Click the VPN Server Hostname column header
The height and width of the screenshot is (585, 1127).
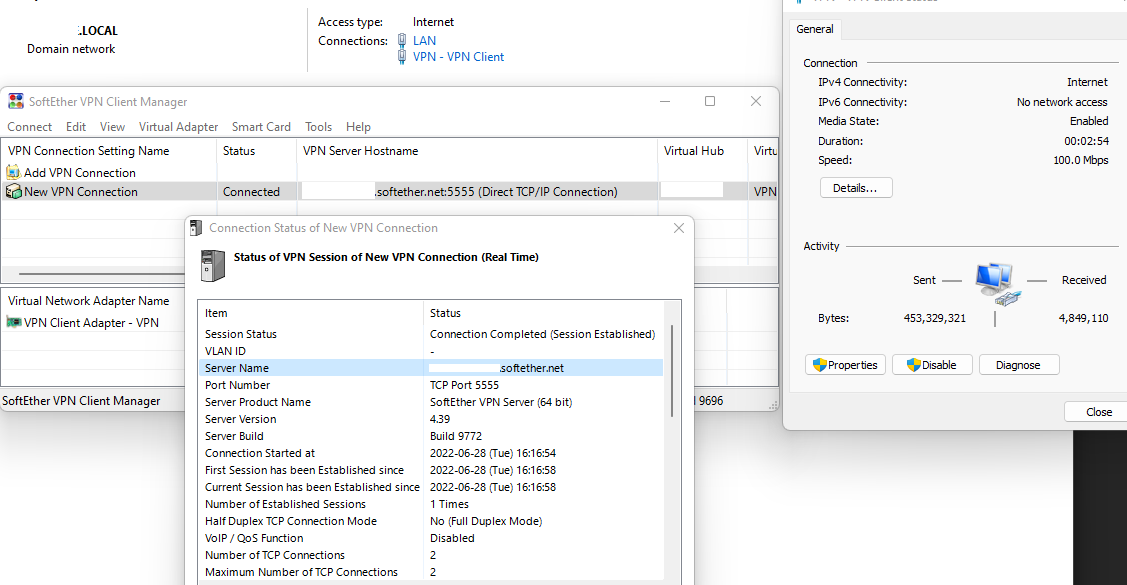pyautogui.click(x=477, y=151)
